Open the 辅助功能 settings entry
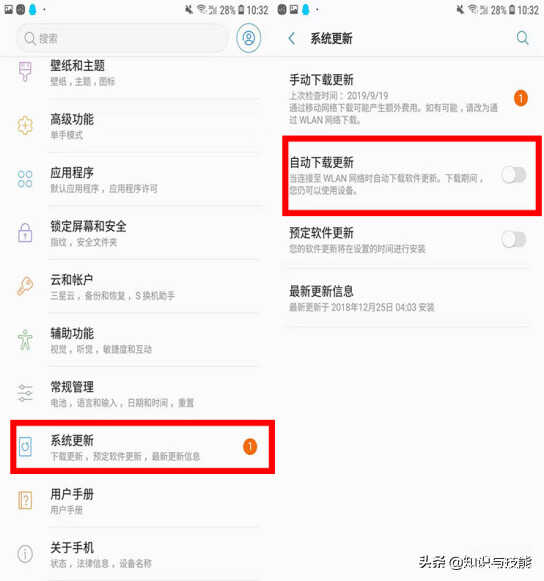544x581 pixels. (137, 340)
